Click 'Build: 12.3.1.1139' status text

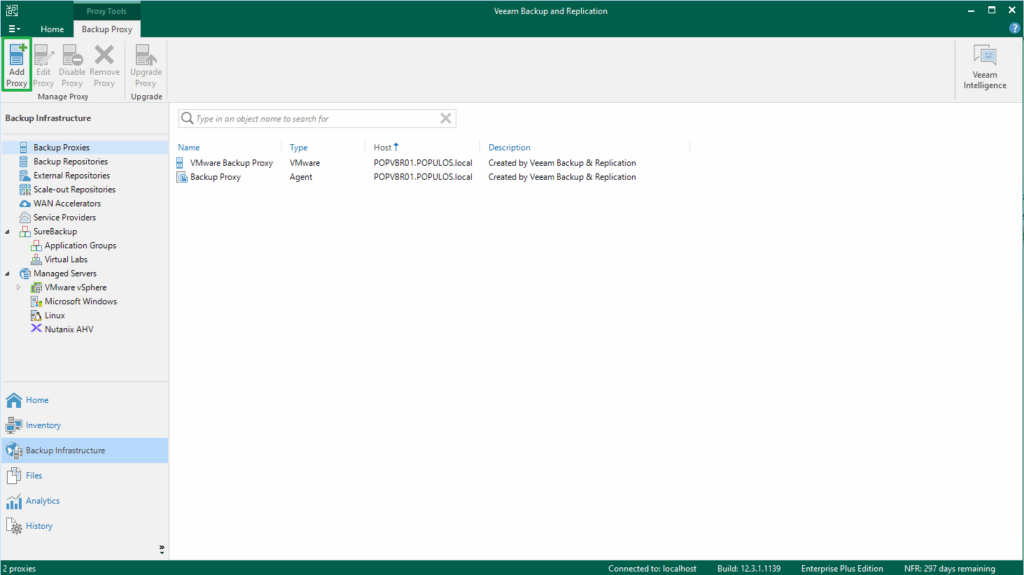(748, 568)
